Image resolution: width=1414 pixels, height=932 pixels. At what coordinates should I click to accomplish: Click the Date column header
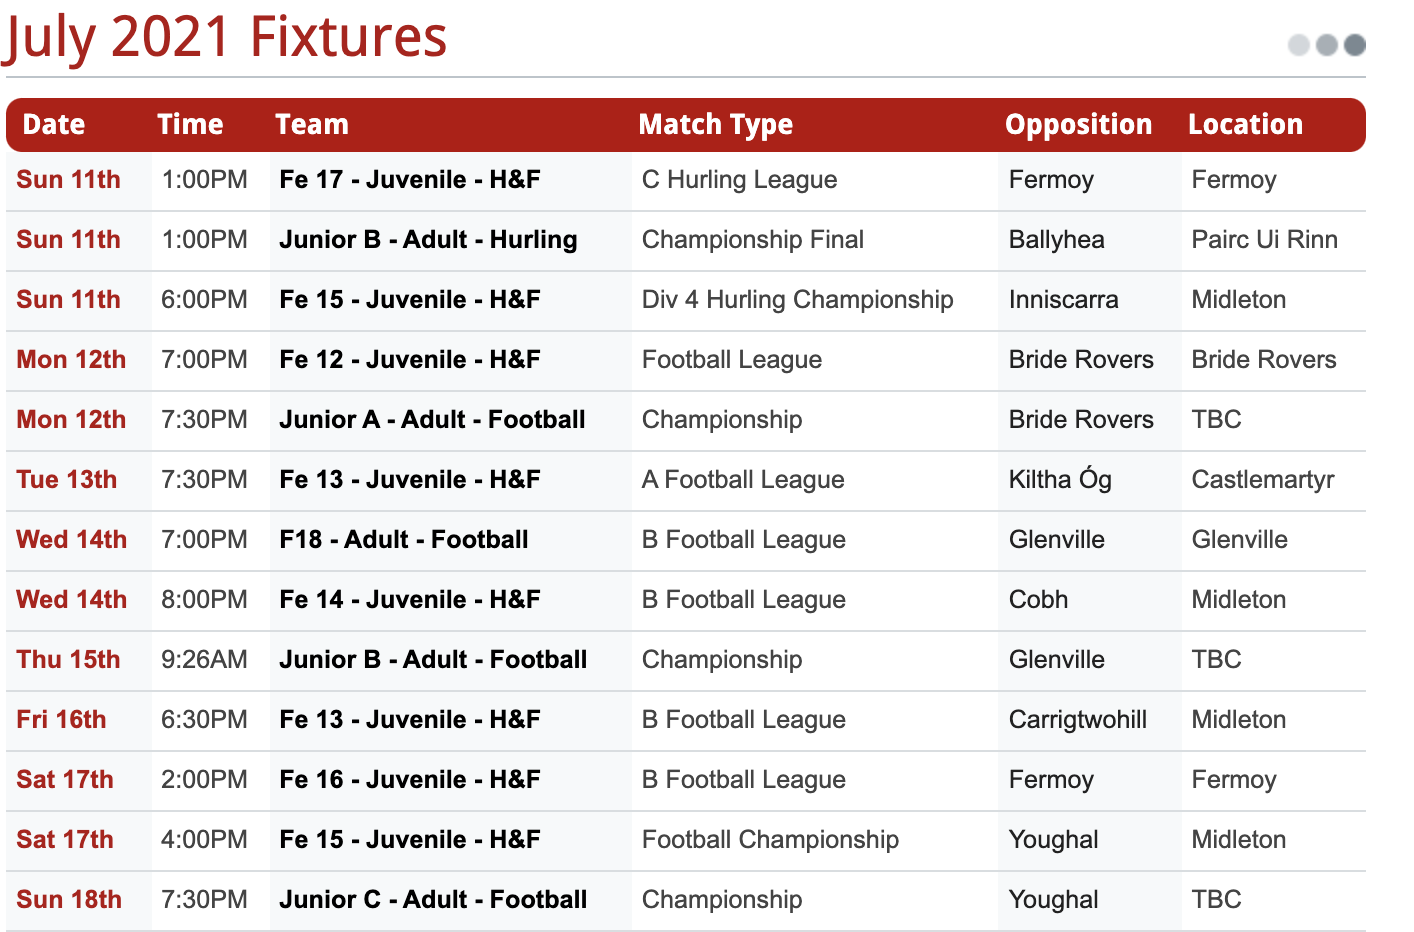click(54, 125)
